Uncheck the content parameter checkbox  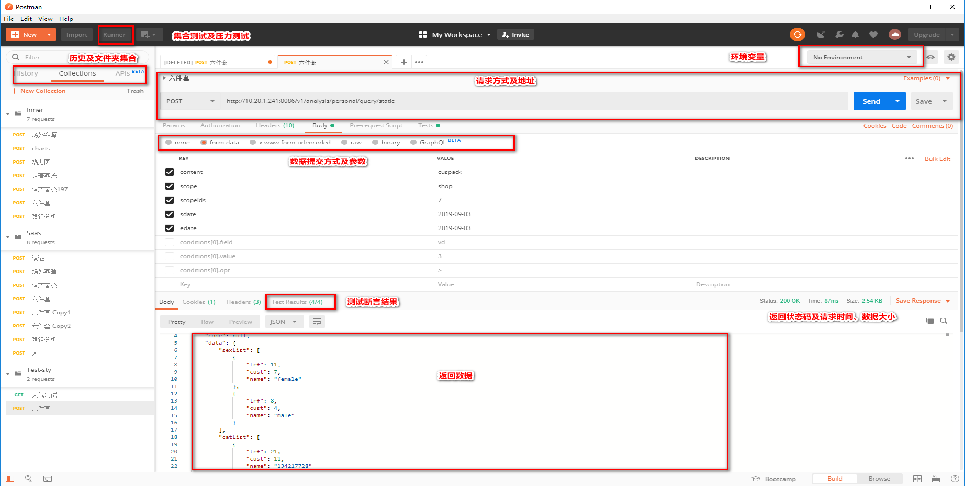coord(169,172)
